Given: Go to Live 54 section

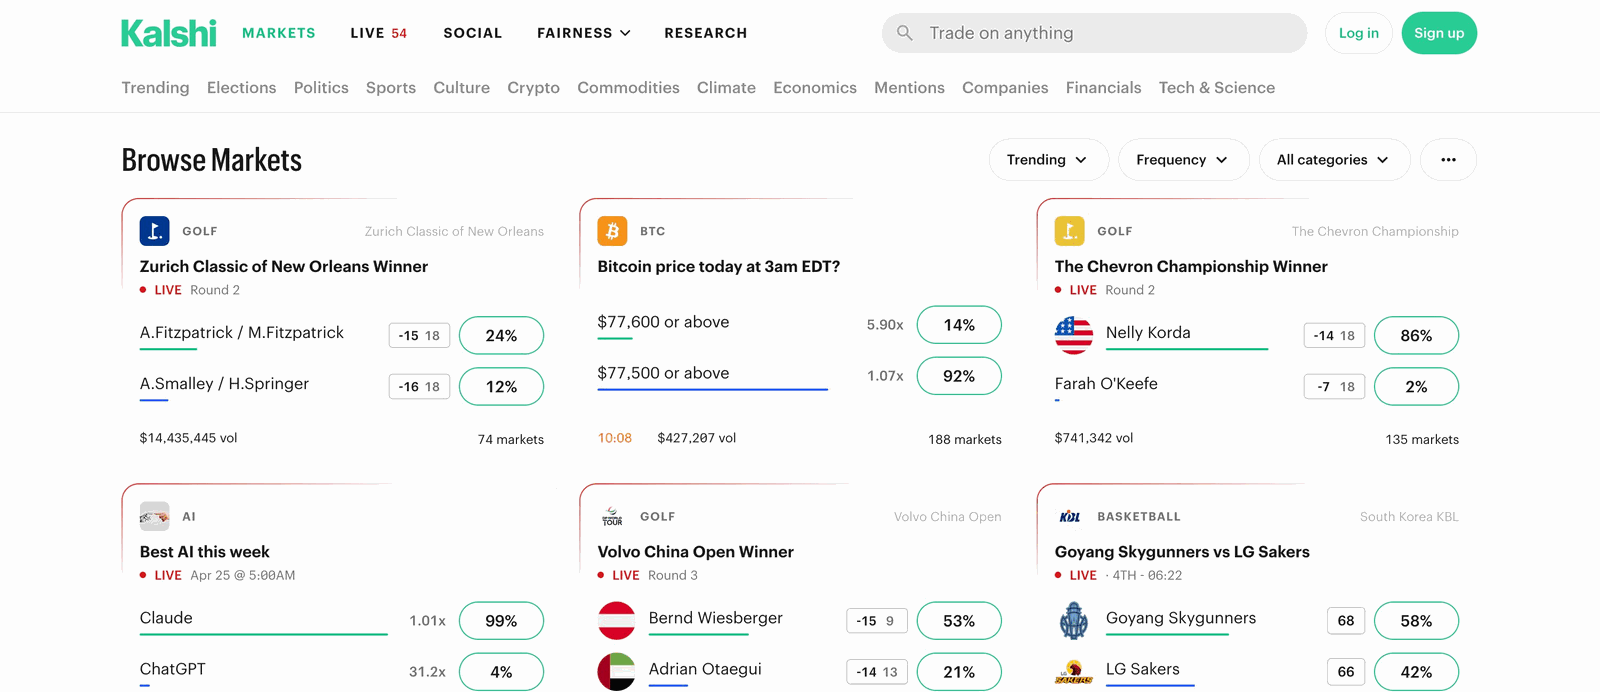Looking at the screenshot, I should 378,33.
